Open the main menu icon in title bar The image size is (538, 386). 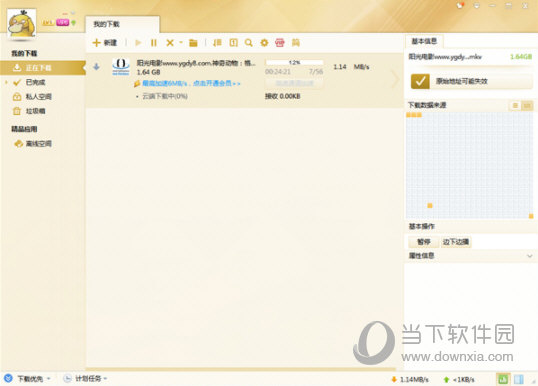(x=477, y=5)
